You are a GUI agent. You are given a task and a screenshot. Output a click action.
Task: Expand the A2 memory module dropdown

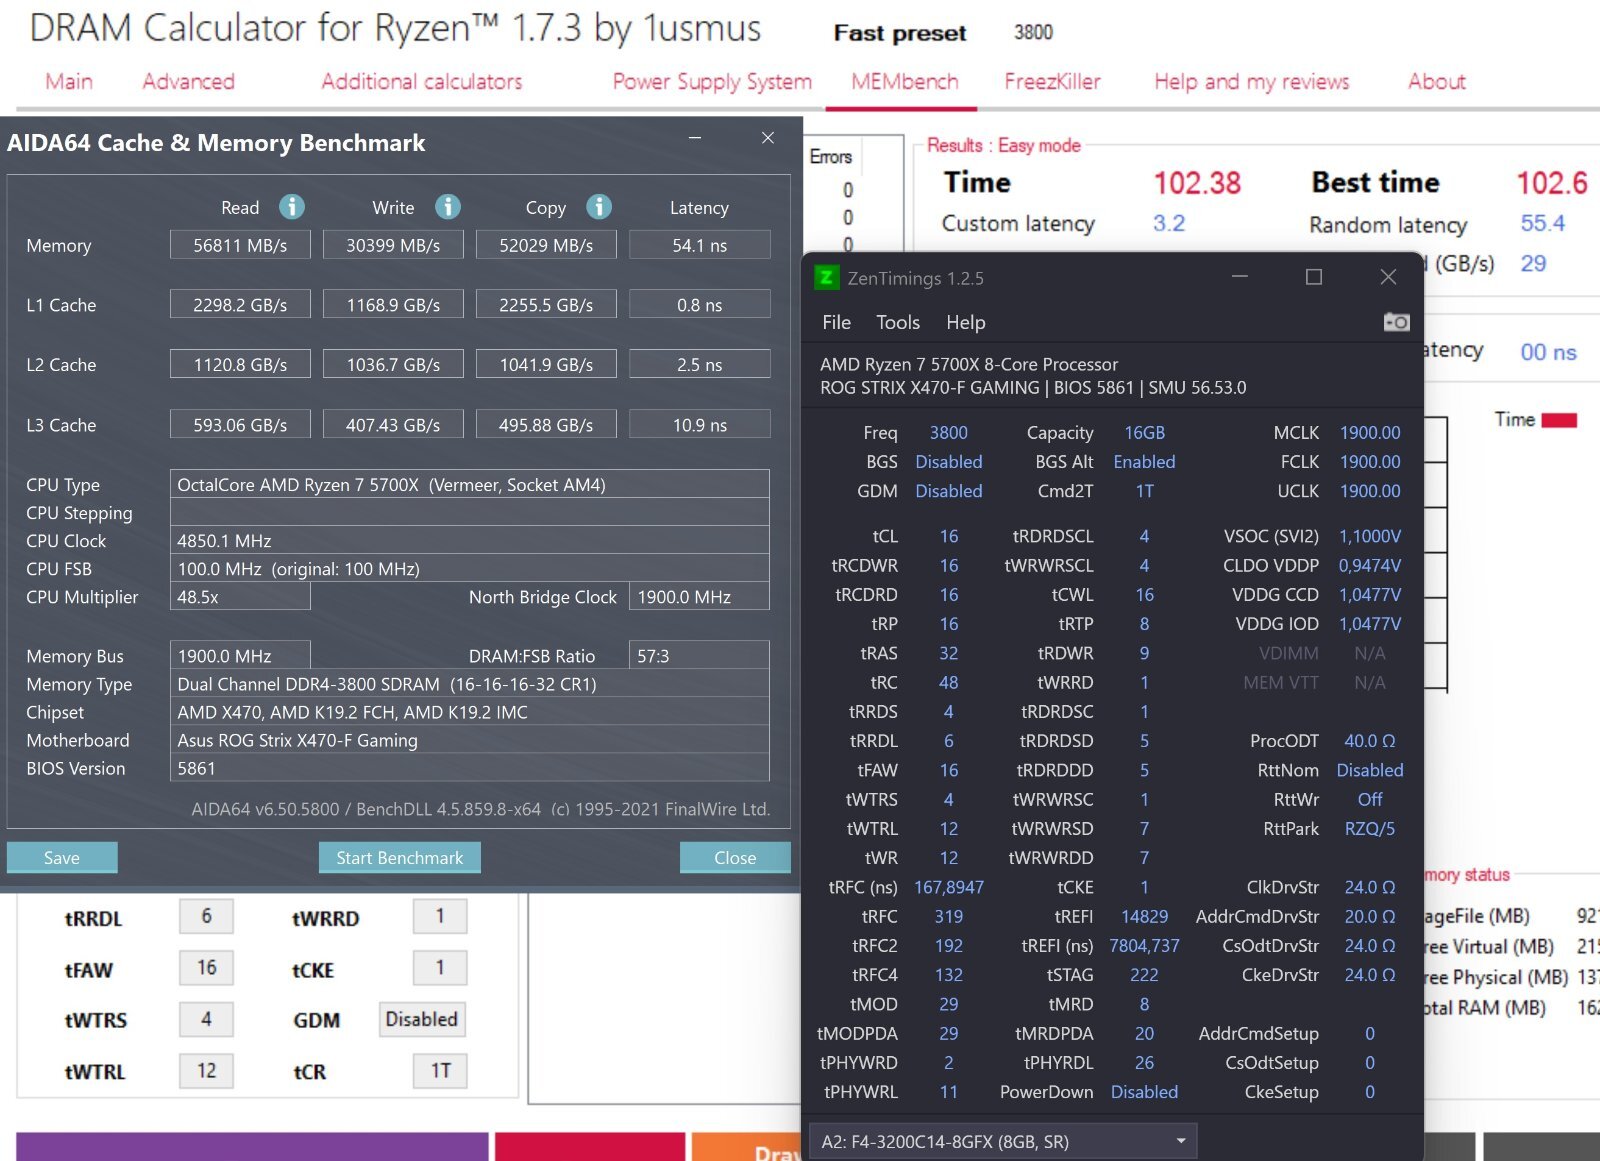1002,1141
